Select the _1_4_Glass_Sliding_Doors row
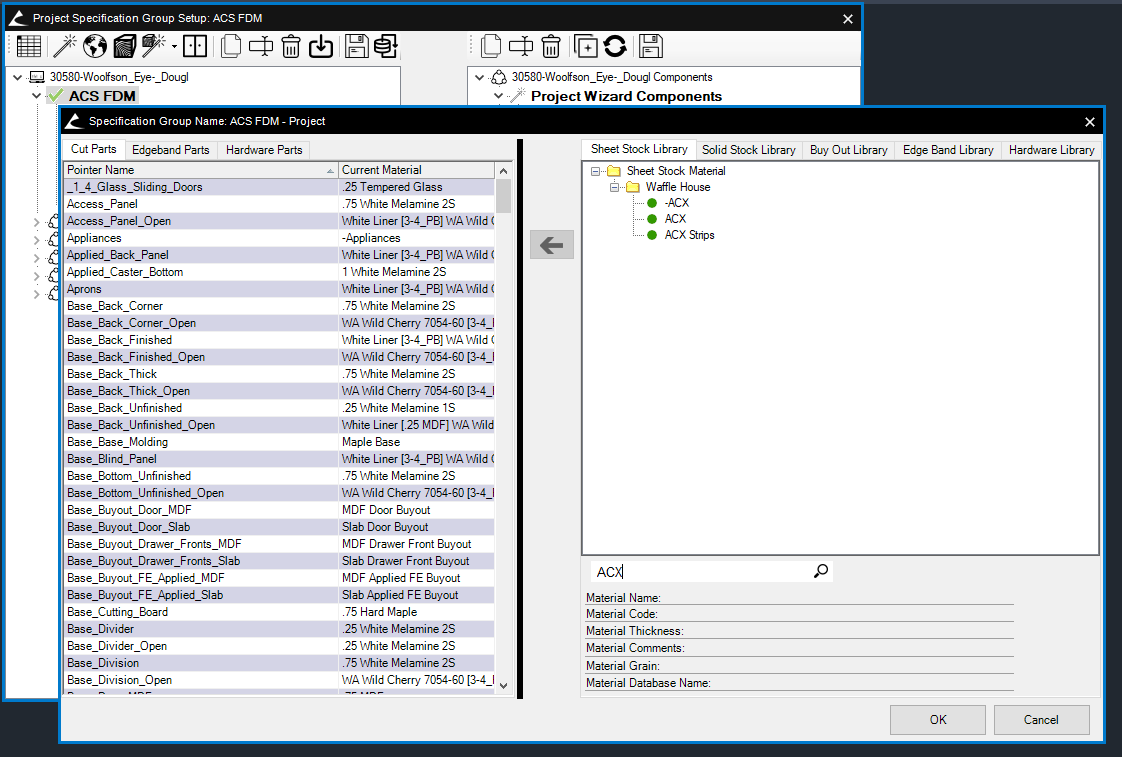 [x=279, y=187]
